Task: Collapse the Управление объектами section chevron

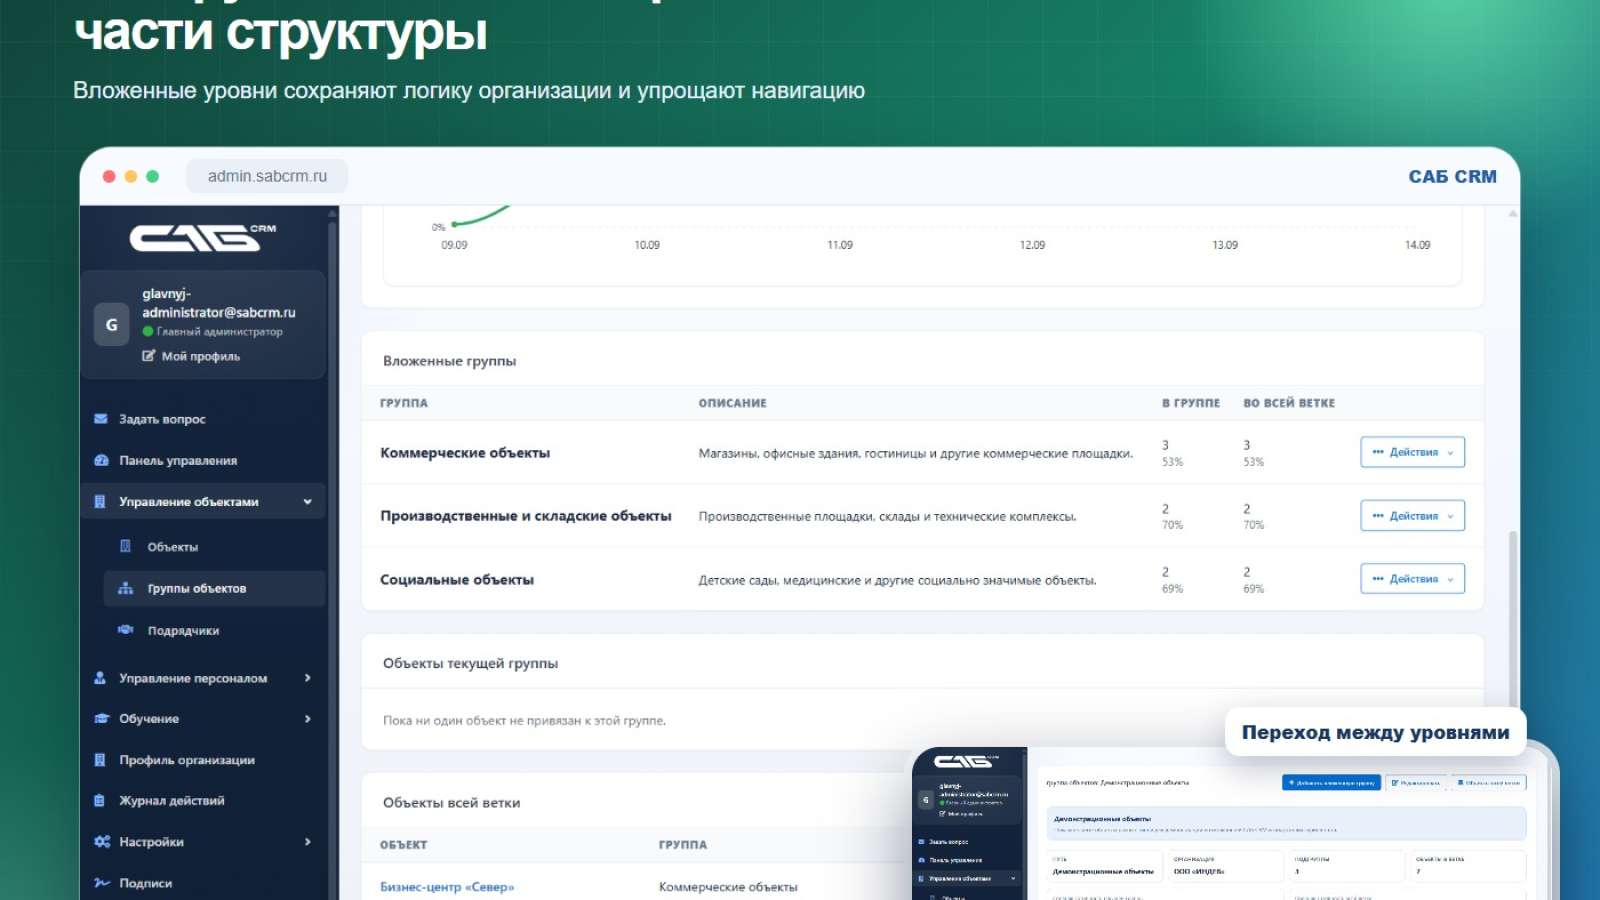Action: [x=307, y=502]
